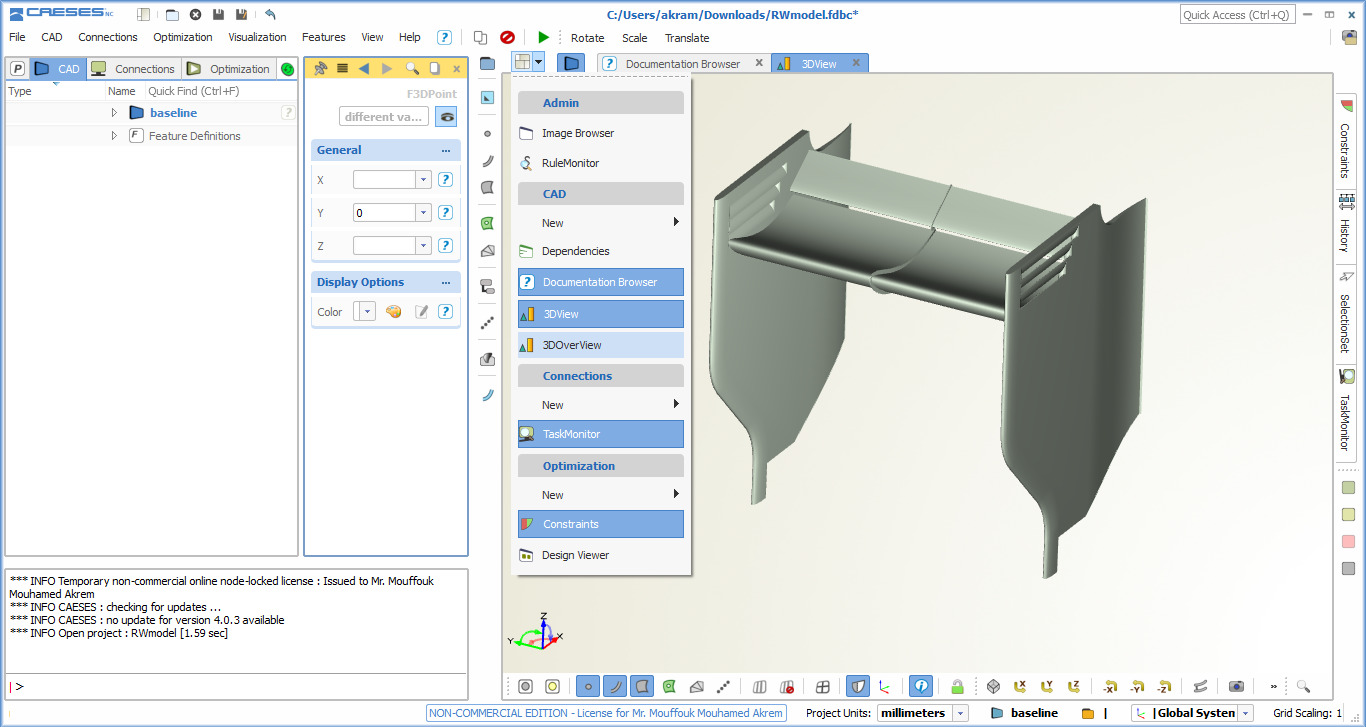This screenshot has height=727, width=1366.
Task: Switch to the Documentation Browser tab
Action: pos(682,64)
